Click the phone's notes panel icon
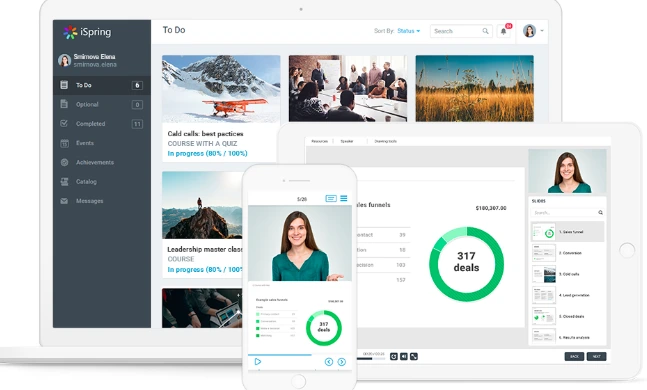The height and width of the screenshot is (390, 647). [331, 199]
